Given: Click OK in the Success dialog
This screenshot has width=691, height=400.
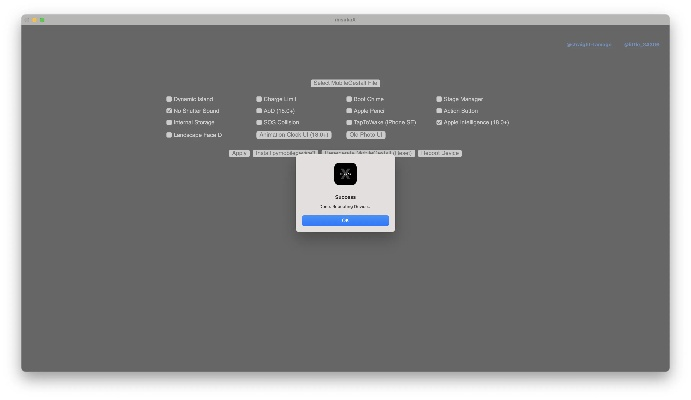Looking at the screenshot, I should [345, 220].
